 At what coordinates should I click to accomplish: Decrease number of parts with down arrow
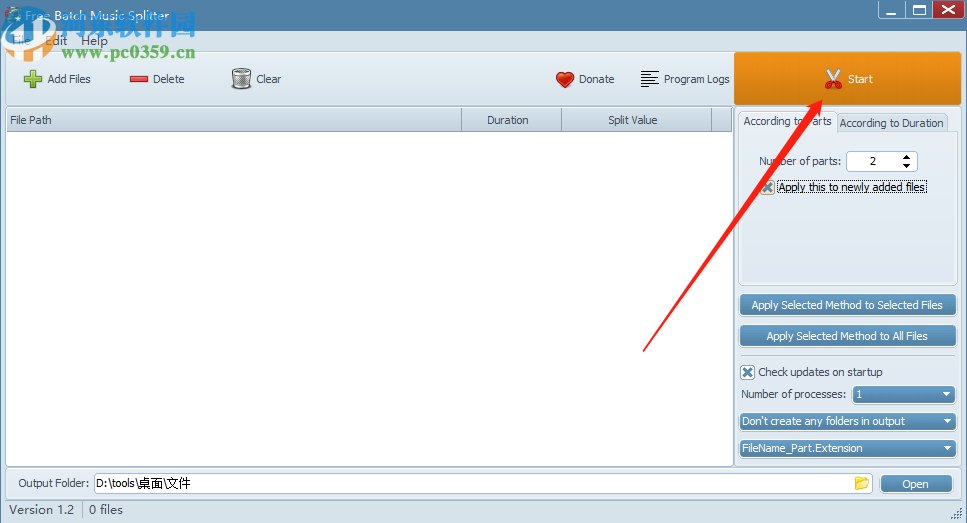tap(906, 165)
